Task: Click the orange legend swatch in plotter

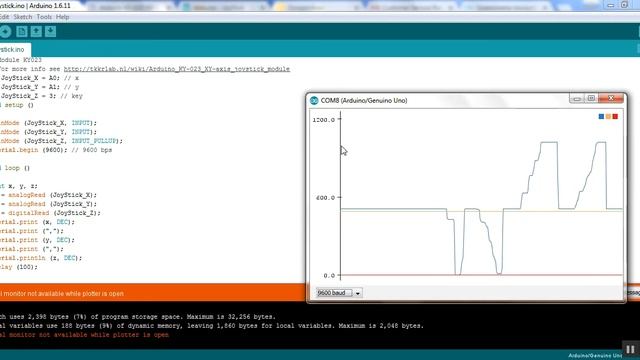Action: [608, 117]
